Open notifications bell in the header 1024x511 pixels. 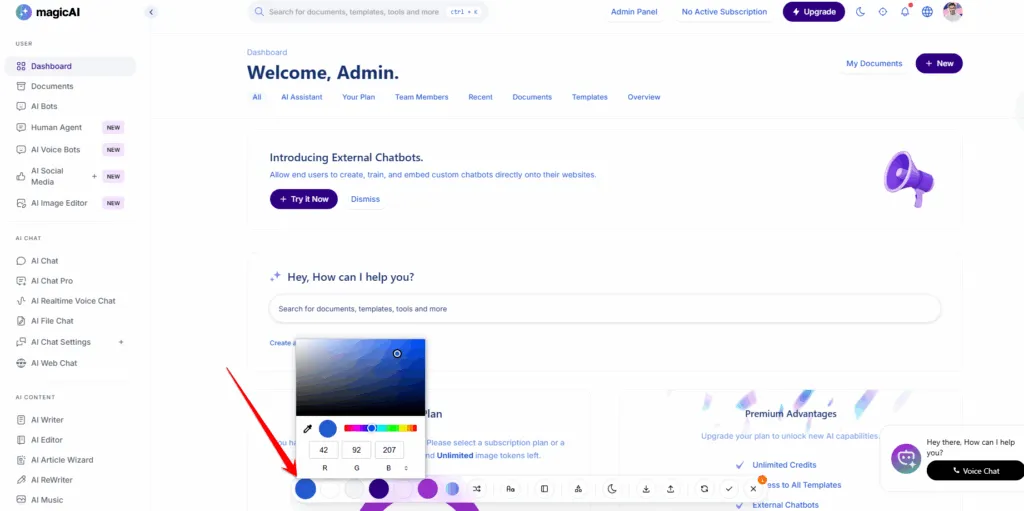tap(904, 12)
